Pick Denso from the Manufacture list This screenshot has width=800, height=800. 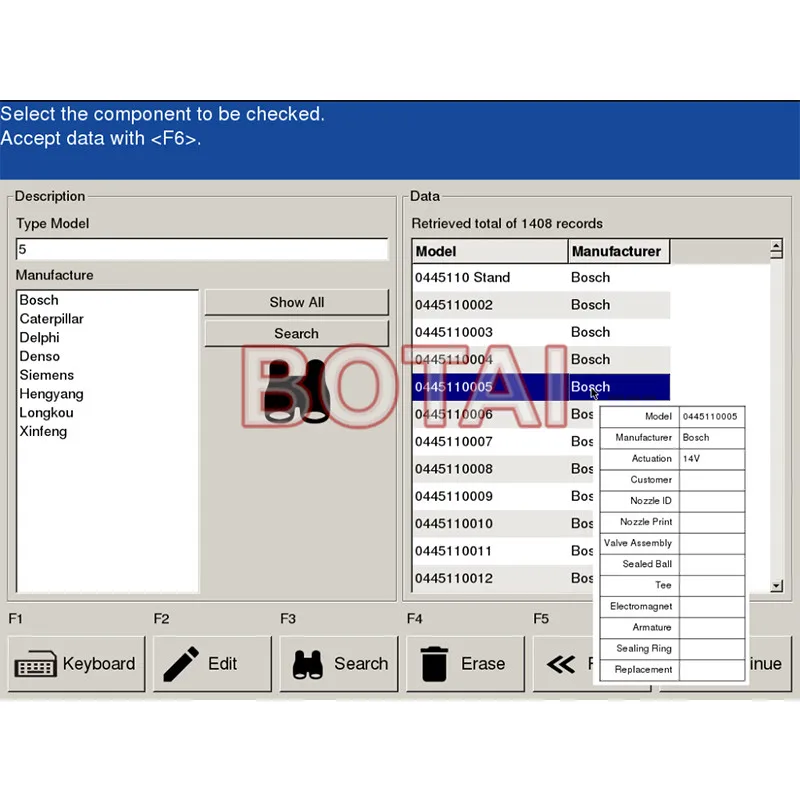tap(40, 356)
